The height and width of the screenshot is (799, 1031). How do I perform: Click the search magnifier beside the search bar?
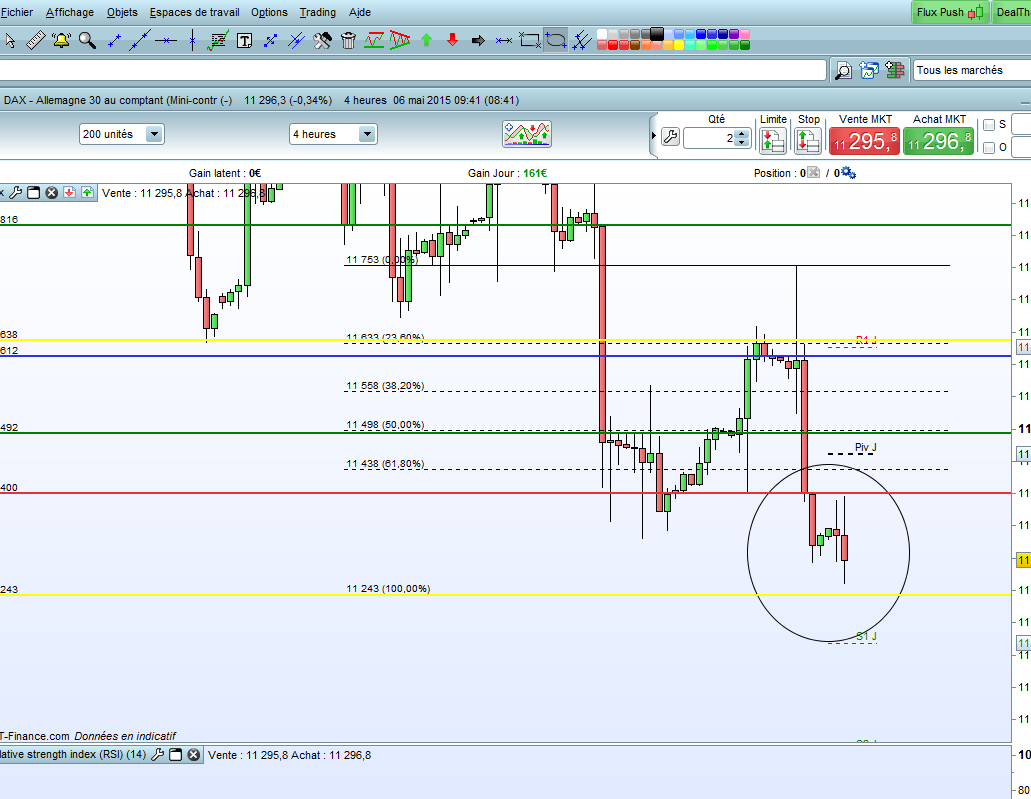point(842,70)
